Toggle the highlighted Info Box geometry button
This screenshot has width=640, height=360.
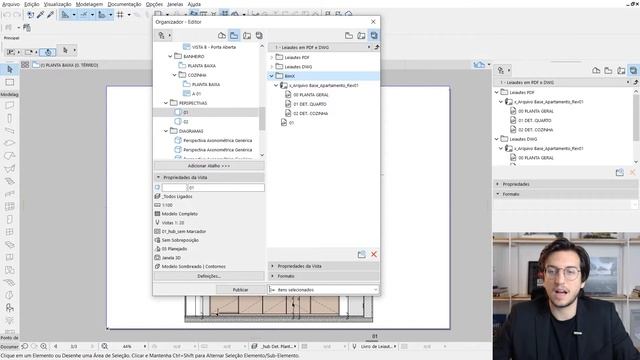click(48, 52)
